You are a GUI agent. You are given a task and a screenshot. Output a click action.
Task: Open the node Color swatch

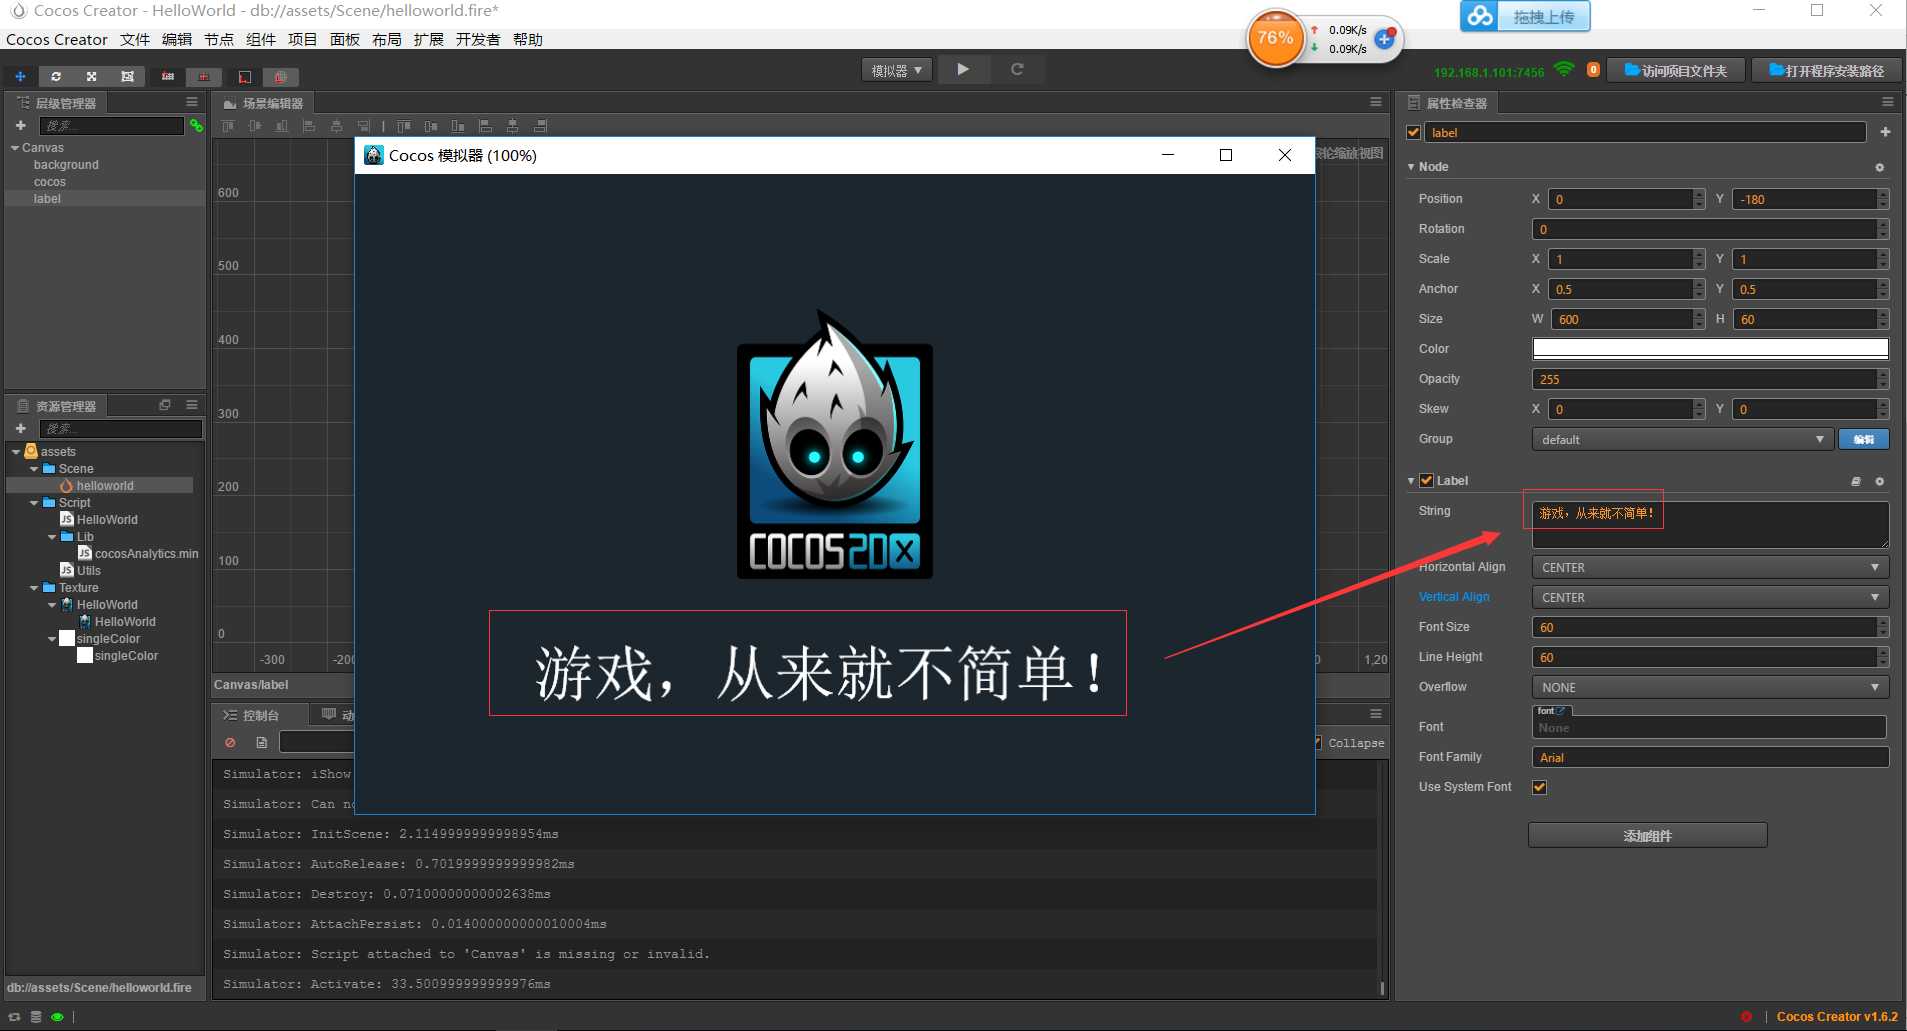1710,348
